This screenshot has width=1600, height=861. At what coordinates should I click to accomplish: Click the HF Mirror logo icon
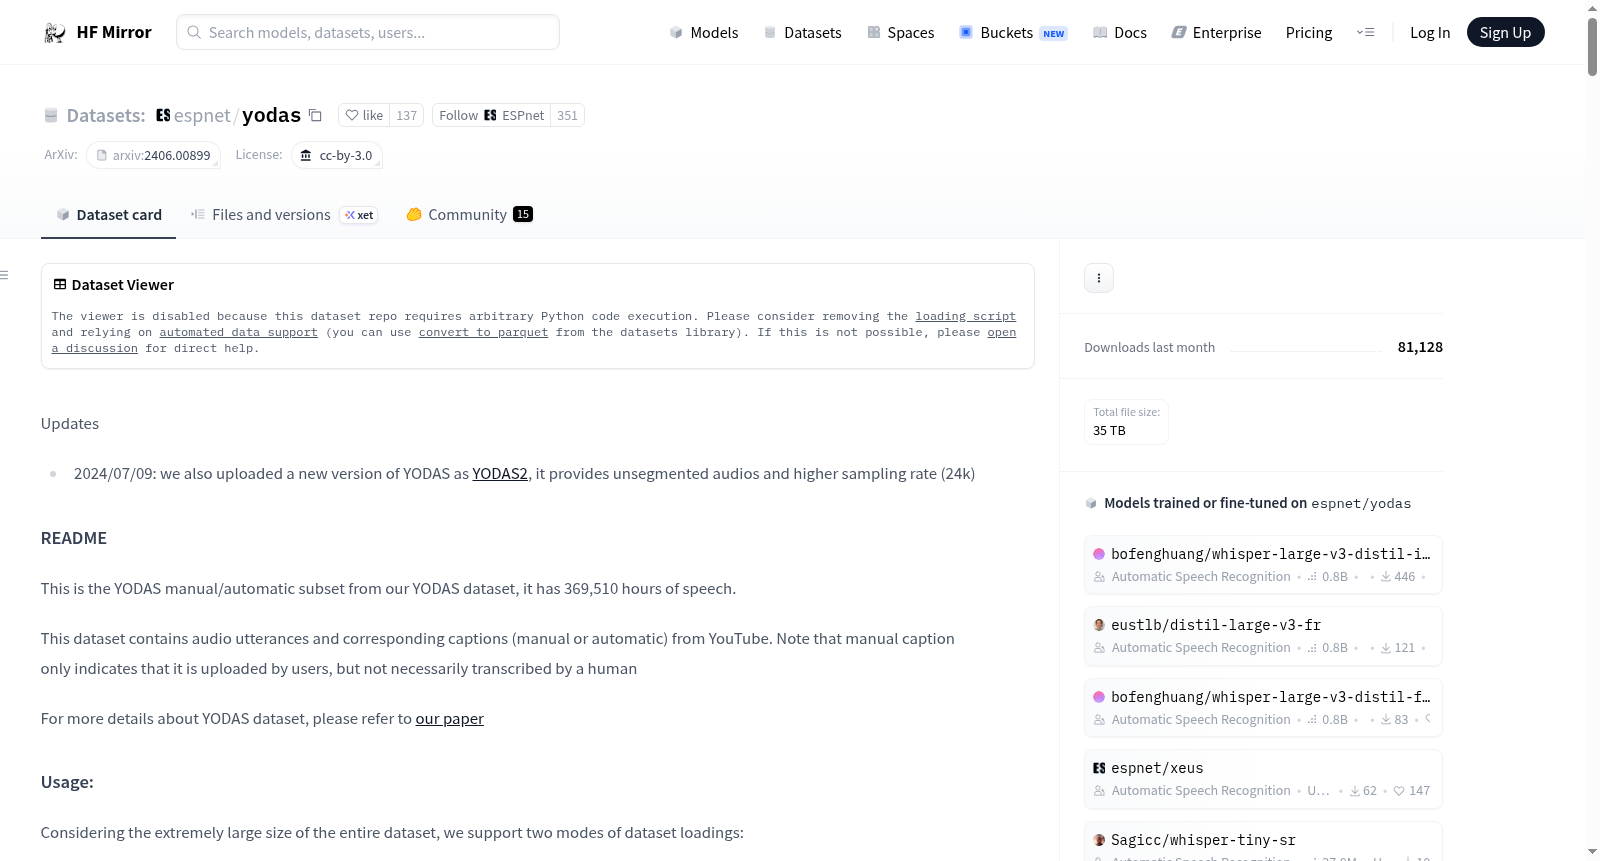(x=55, y=33)
